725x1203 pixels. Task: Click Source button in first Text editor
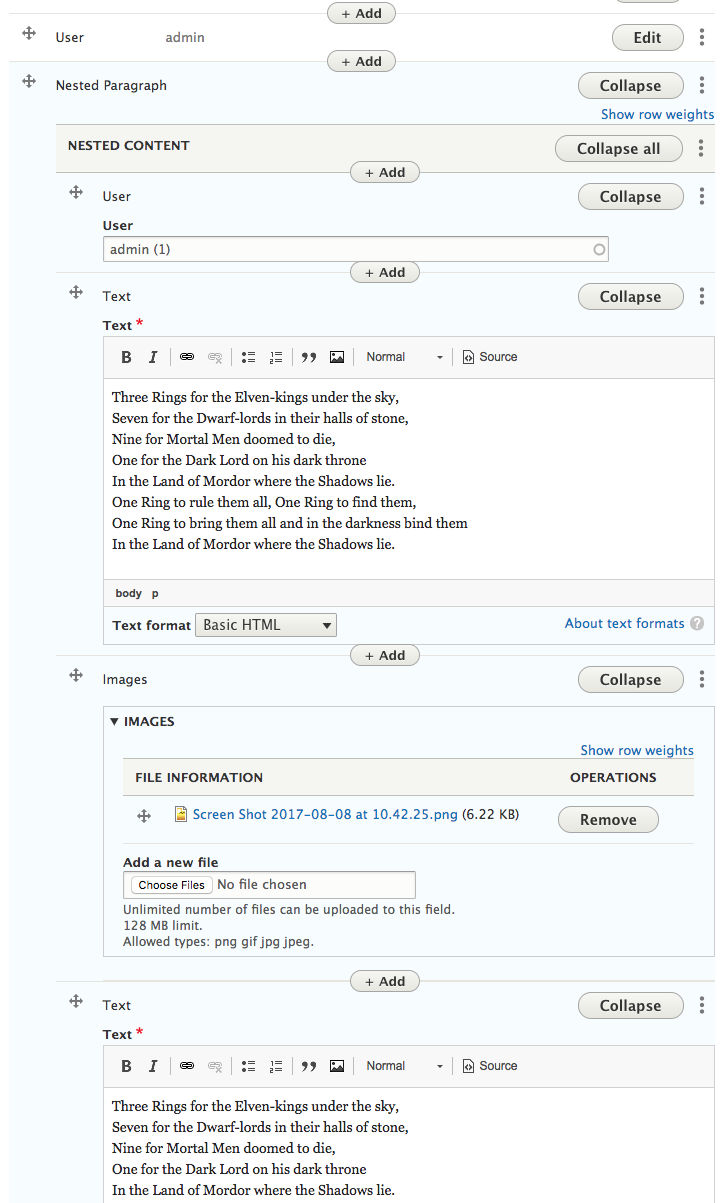coord(490,357)
